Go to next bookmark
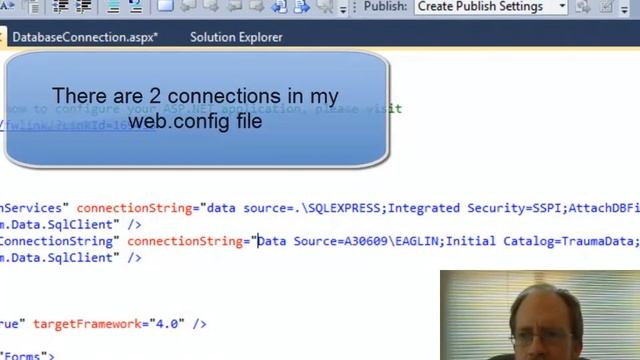 coord(211,6)
